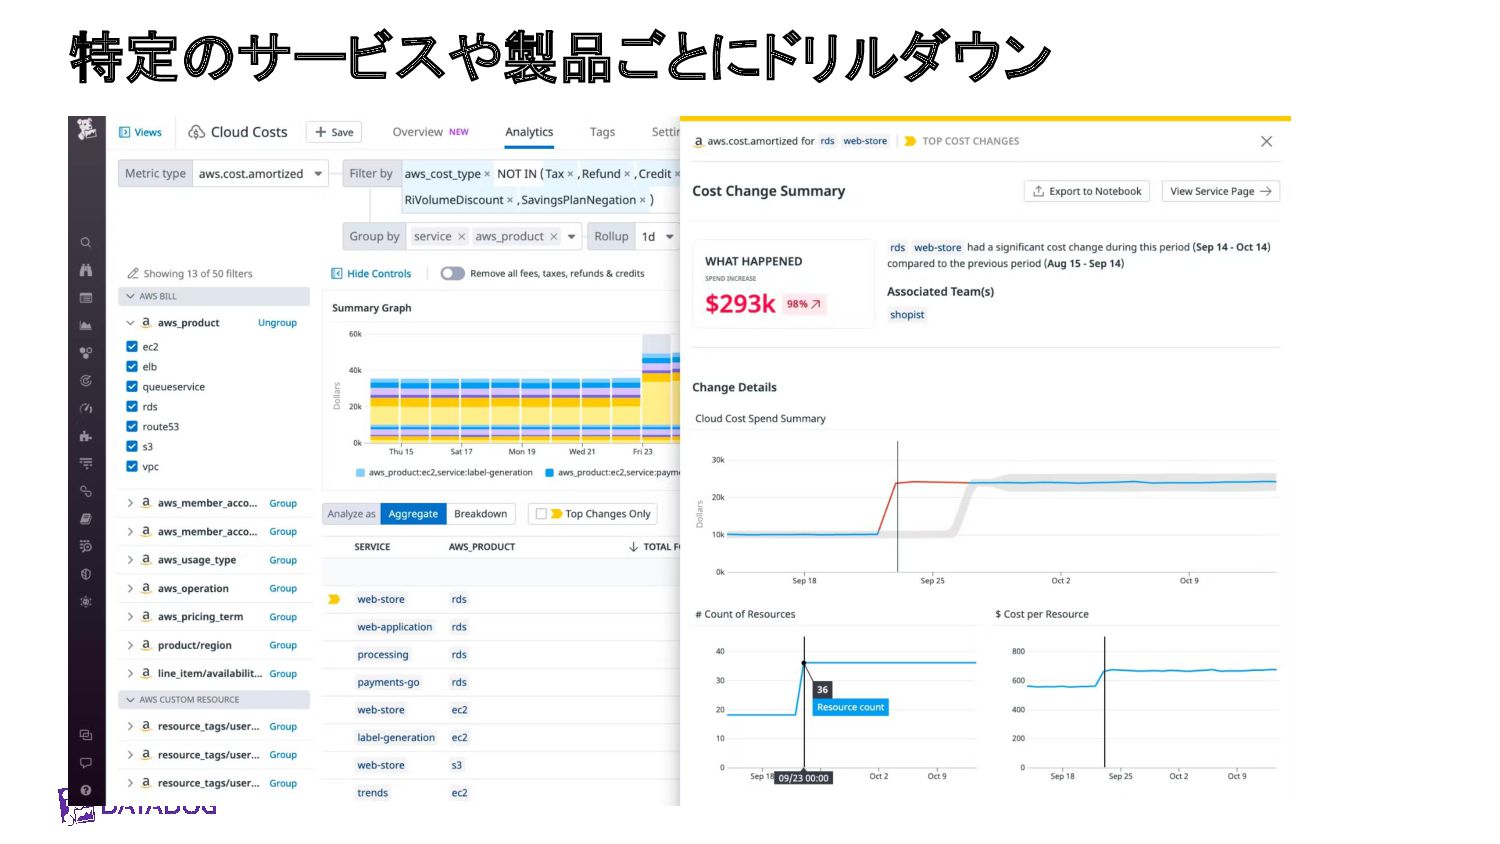Image resolution: width=1500 pixels, height=844 pixels.
Task: Remove the aws_product tag from Group by
Action: 553,237
